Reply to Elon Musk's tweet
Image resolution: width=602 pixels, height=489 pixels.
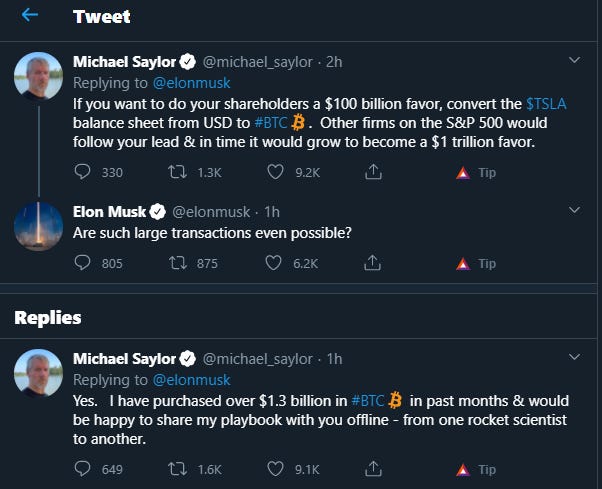point(83,263)
